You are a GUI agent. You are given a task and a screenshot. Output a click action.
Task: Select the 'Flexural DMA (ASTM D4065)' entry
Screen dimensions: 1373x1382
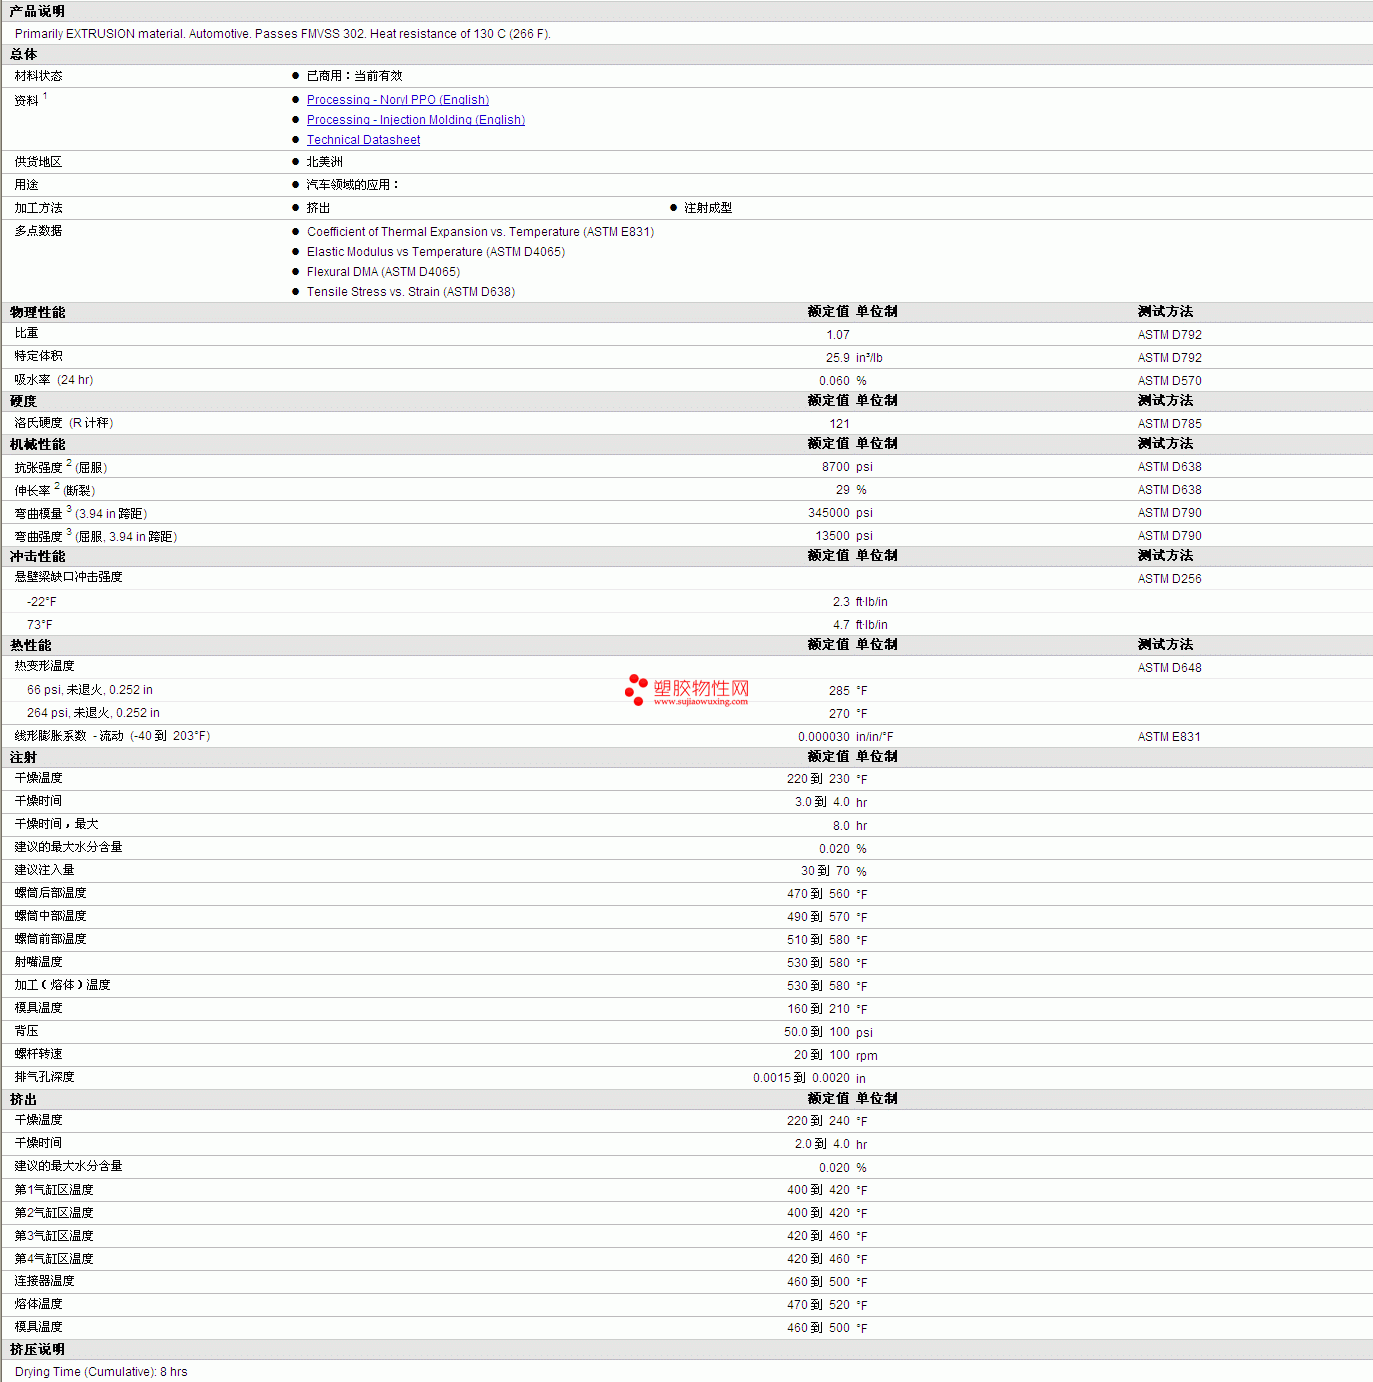click(x=384, y=272)
